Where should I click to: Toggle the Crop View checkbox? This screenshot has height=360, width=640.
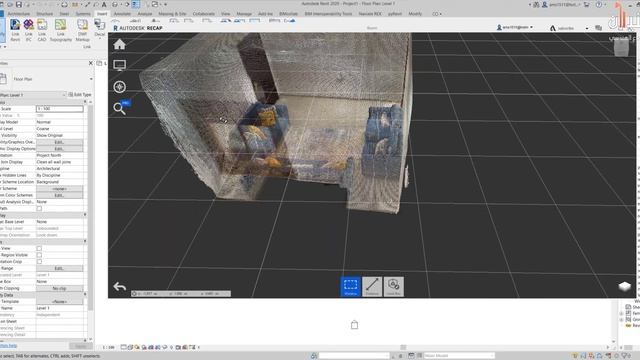(x=39, y=248)
